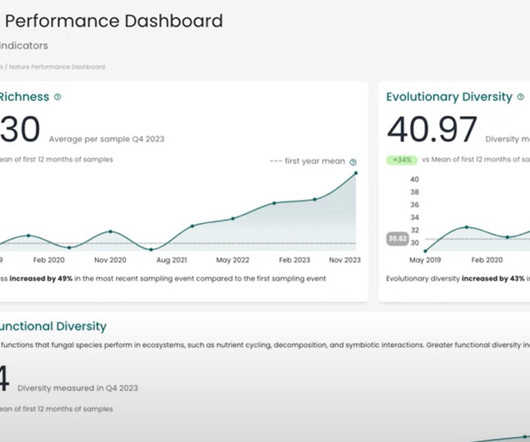Click 'Diversity measured in Q4 2023' text
Viewport: 530px width, 442px height.
(x=78, y=388)
